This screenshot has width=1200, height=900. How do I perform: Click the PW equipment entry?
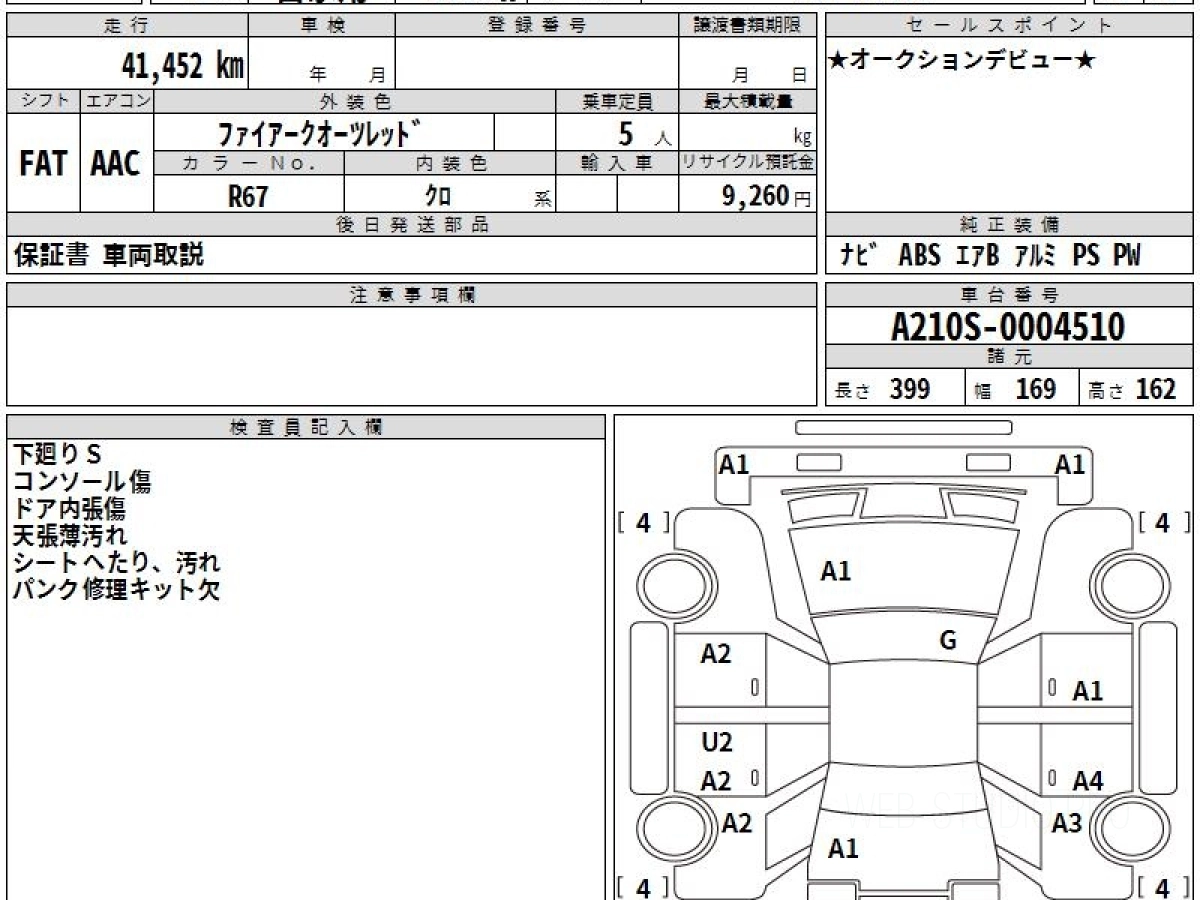click(x=1127, y=255)
